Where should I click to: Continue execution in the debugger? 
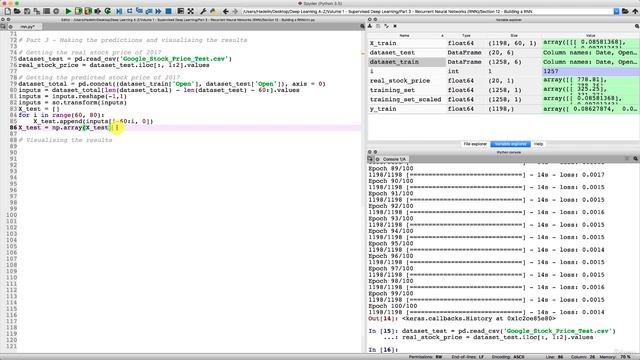pos(158,11)
